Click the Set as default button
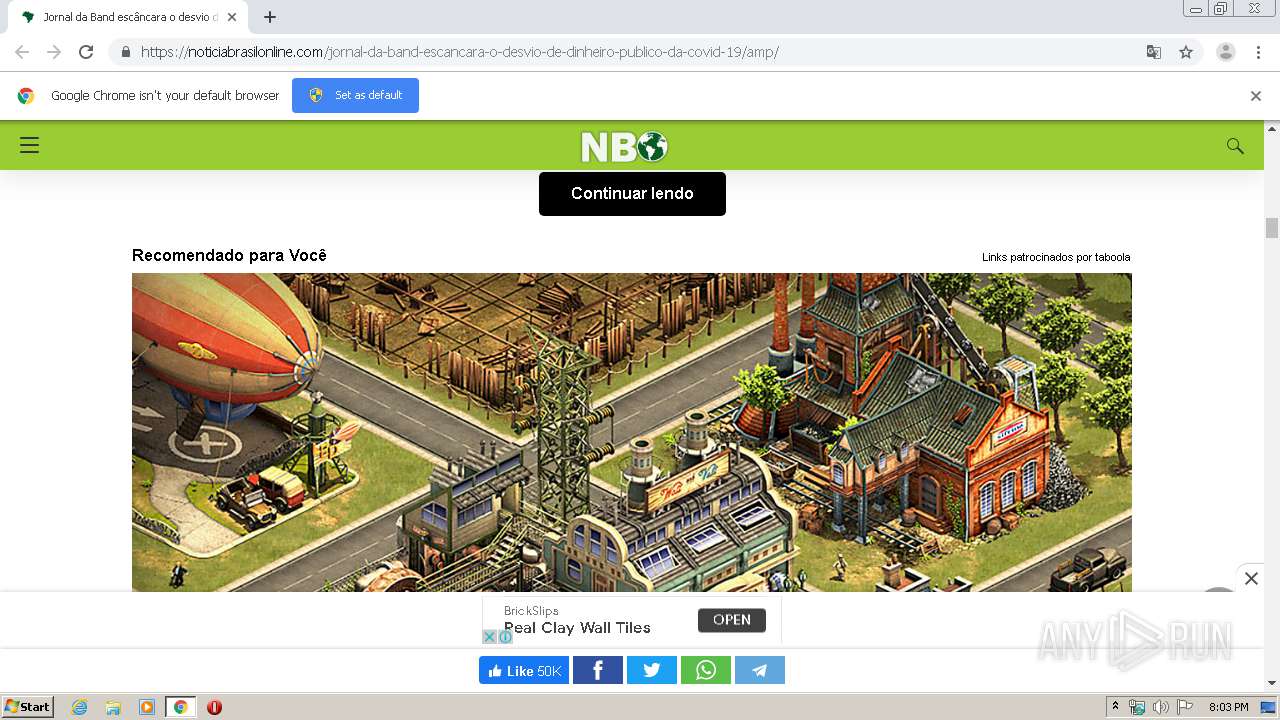 click(x=355, y=95)
